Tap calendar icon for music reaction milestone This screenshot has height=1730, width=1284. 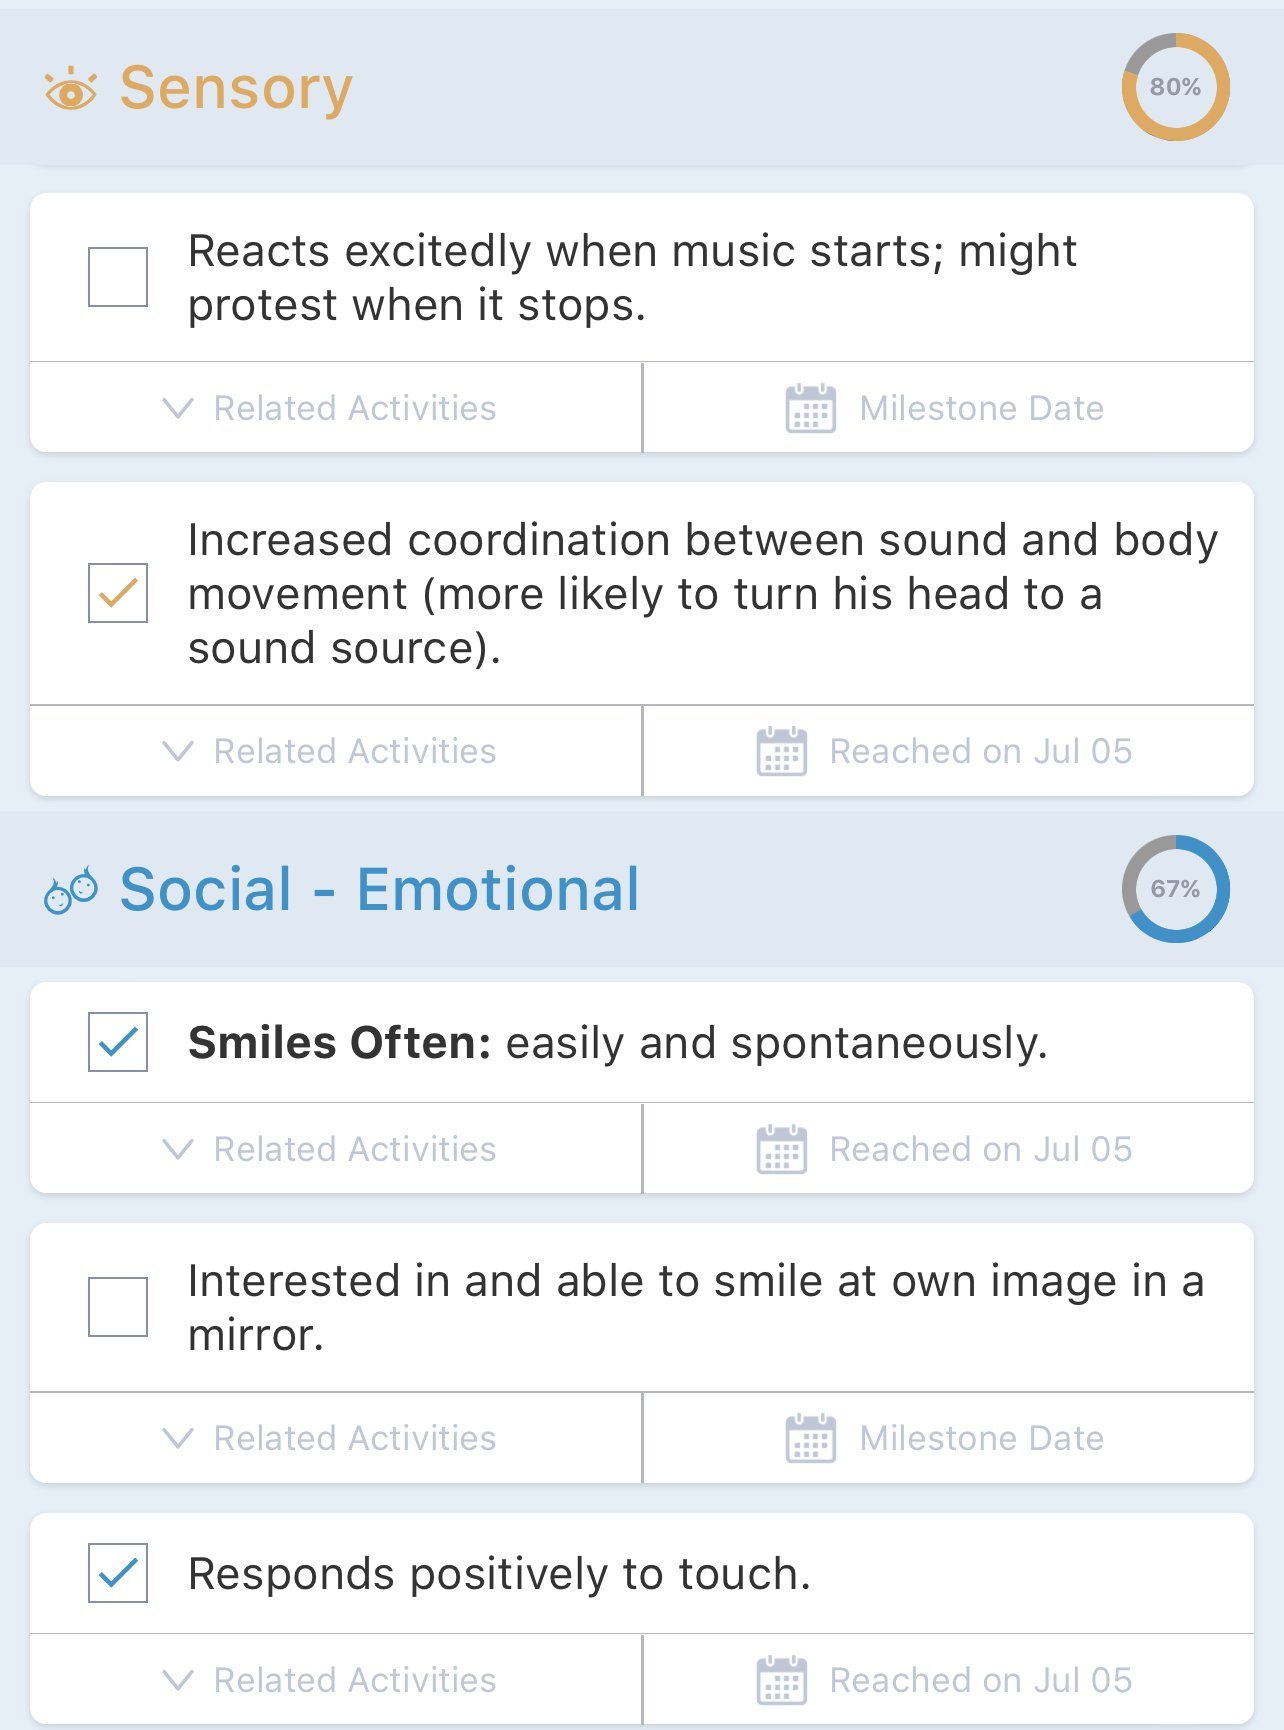click(810, 408)
